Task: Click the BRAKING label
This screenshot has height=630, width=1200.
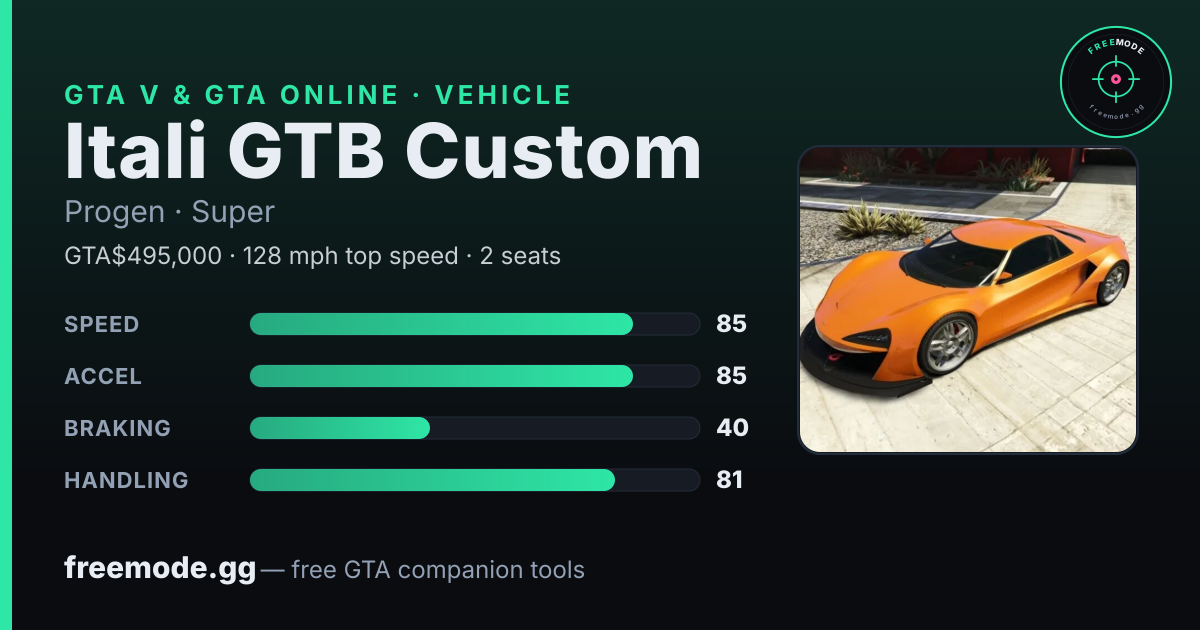Action: coord(117,428)
